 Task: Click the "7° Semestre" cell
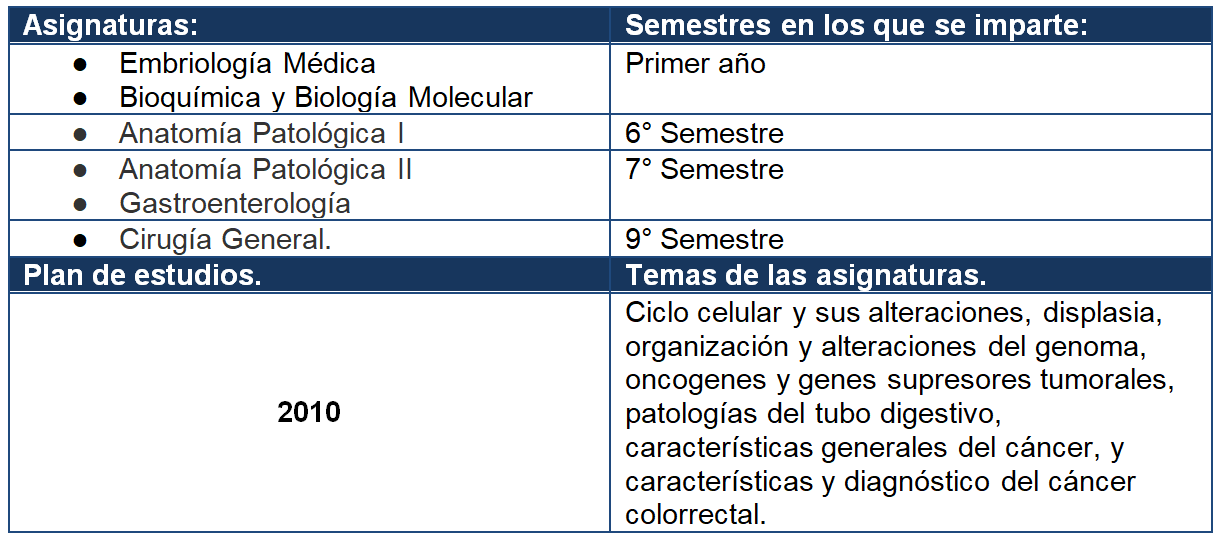point(704,169)
